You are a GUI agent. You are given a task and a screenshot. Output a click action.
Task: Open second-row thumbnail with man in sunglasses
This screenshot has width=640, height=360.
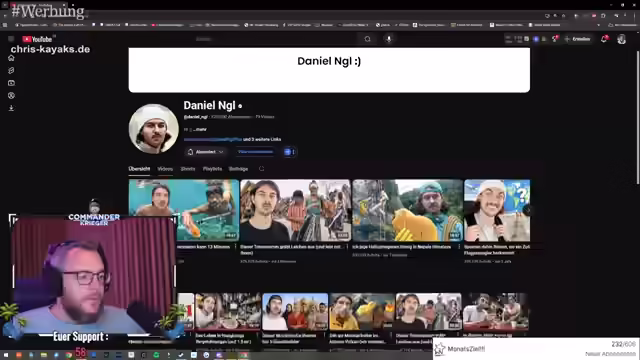coord(496,311)
